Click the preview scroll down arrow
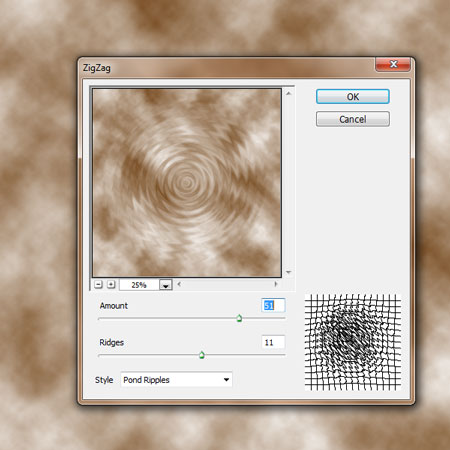This screenshot has height=450, width=450. [x=289, y=272]
